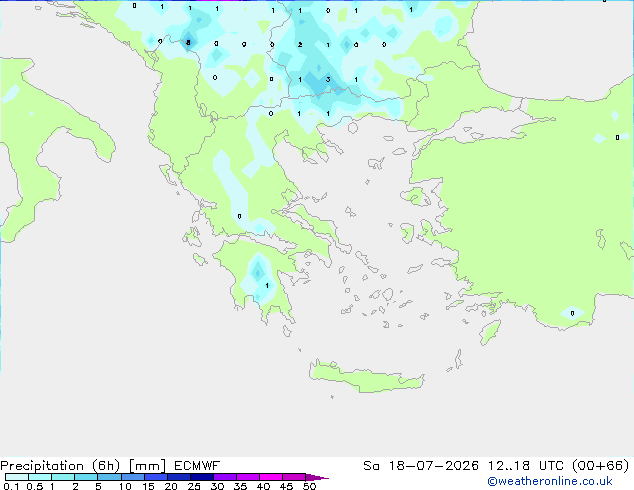The width and height of the screenshot is (634, 490).
Task: Click the 'ECMWF' model label
Action: point(197,466)
